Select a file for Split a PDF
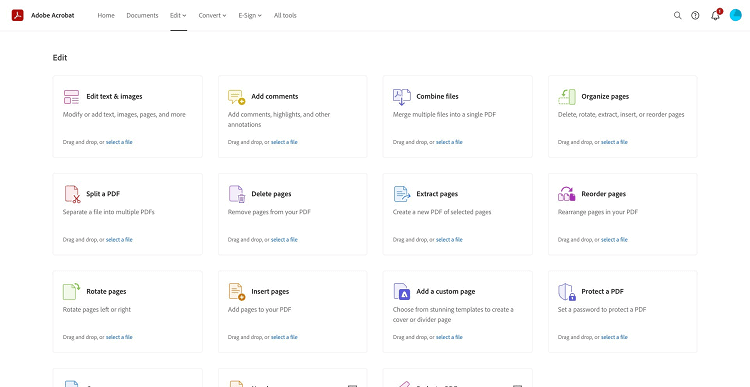This screenshot has height=387, width=750. [119, 240]
